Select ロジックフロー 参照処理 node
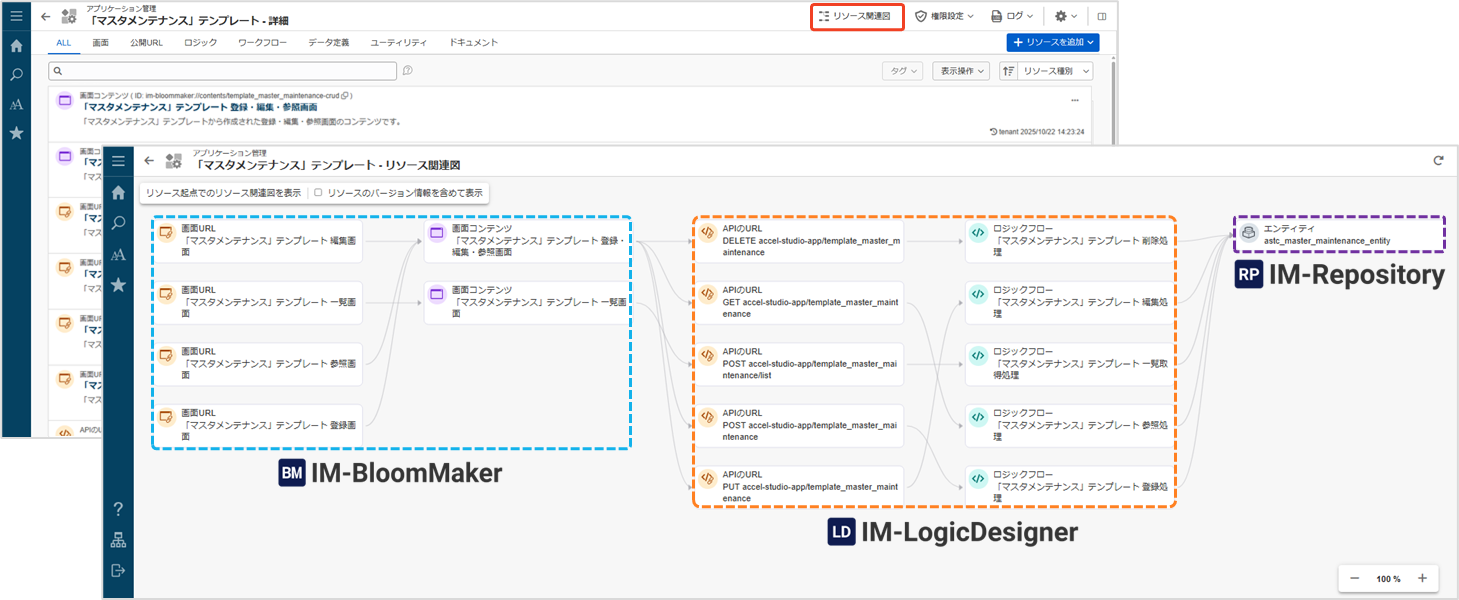1459x600 pixels. point(1070,425)
